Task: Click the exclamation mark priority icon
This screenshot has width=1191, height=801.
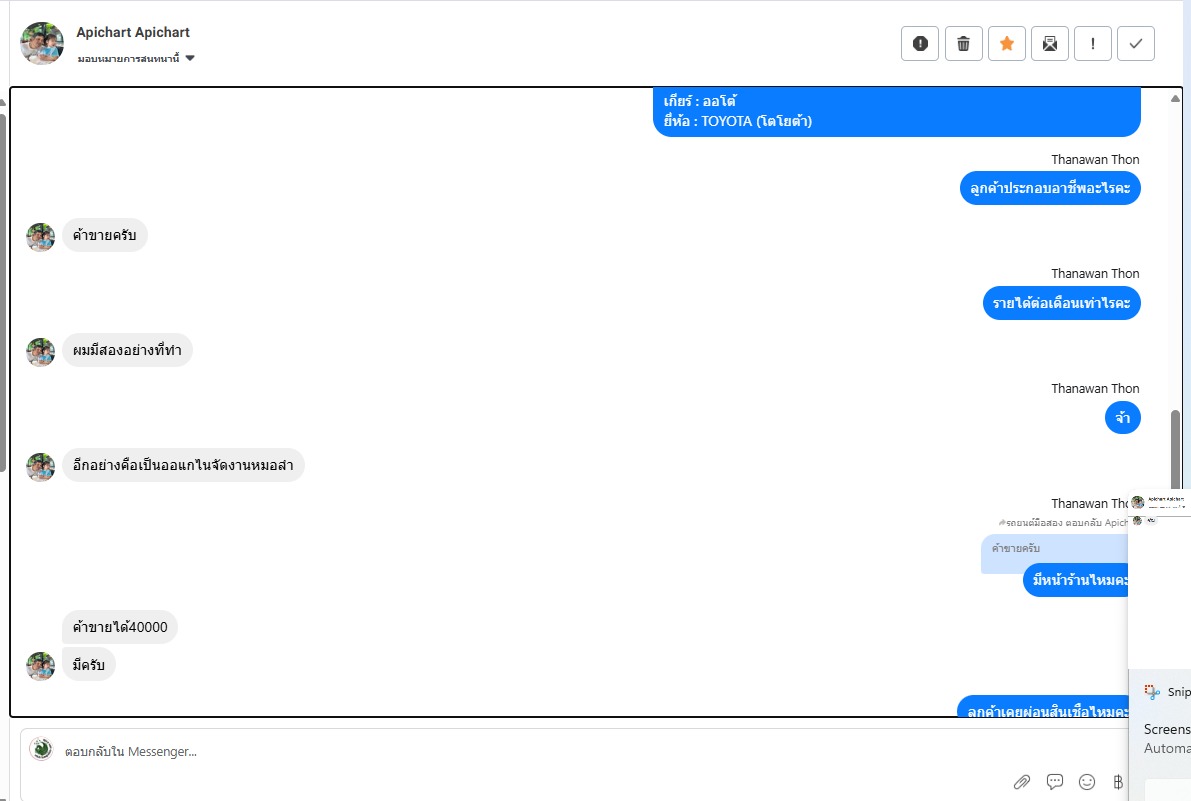Action: tap(1093, 43)
